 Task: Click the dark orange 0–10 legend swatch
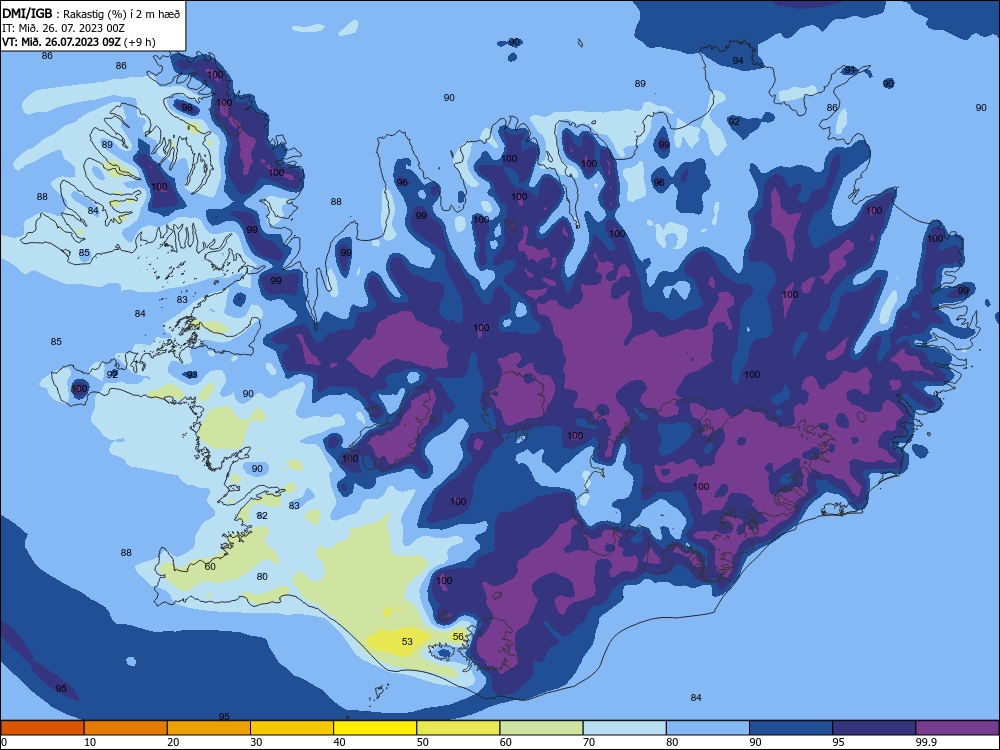point(42,728)
